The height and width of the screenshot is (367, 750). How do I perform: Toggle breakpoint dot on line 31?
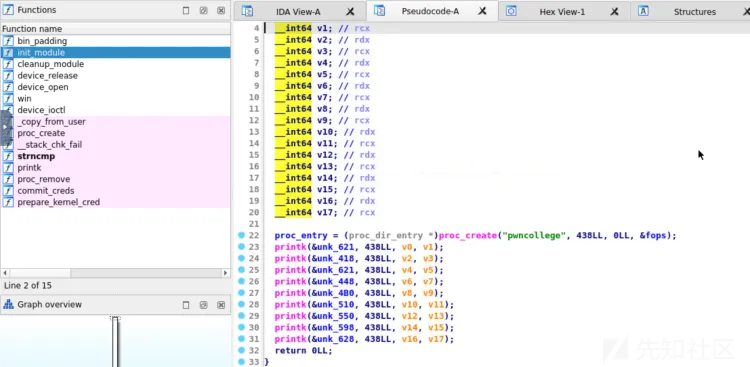[x=241, y=338]
